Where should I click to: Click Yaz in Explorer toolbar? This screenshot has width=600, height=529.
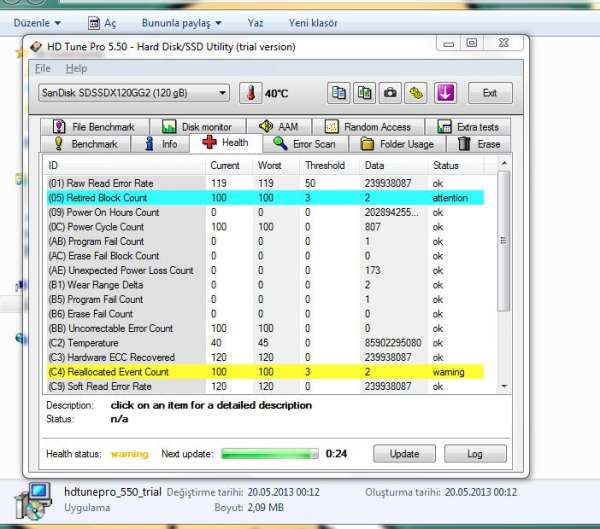pyautogui.click(x=255, y=23)
